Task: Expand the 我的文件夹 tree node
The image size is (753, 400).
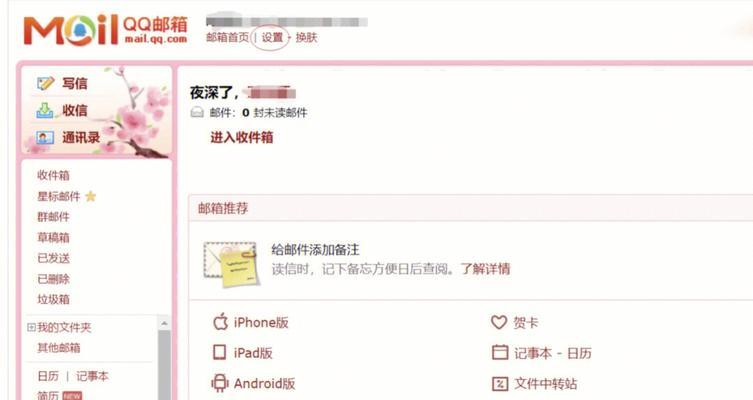Action: pos(31,327)
